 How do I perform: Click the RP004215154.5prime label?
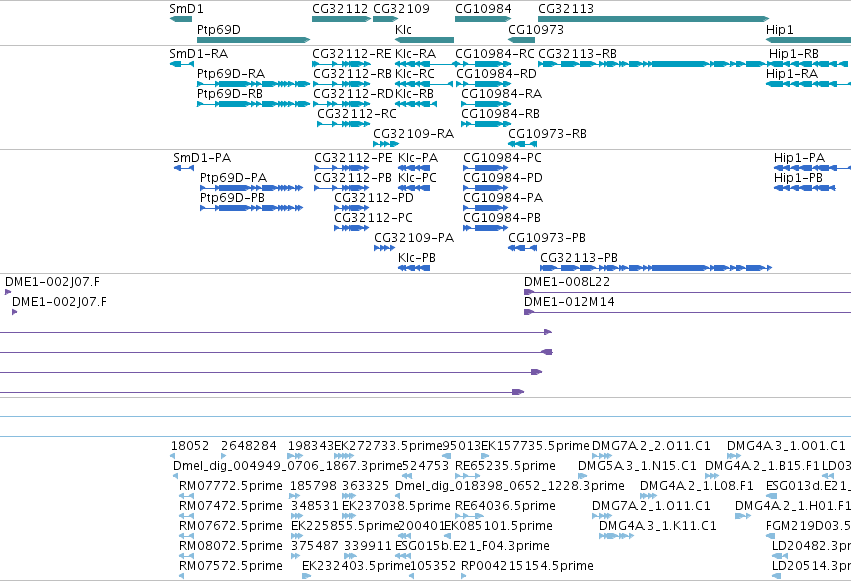(527, 566)
